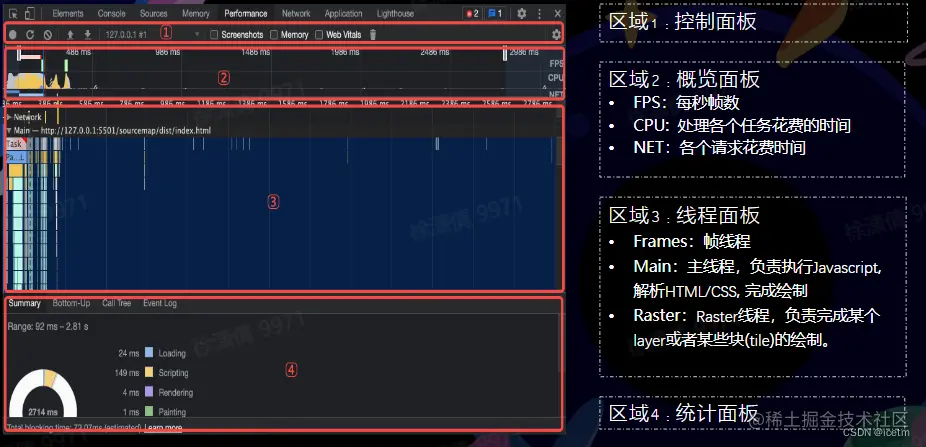Click the FPS label in the overview
This screenshot has width=926, height=447.
coord(556,63)
